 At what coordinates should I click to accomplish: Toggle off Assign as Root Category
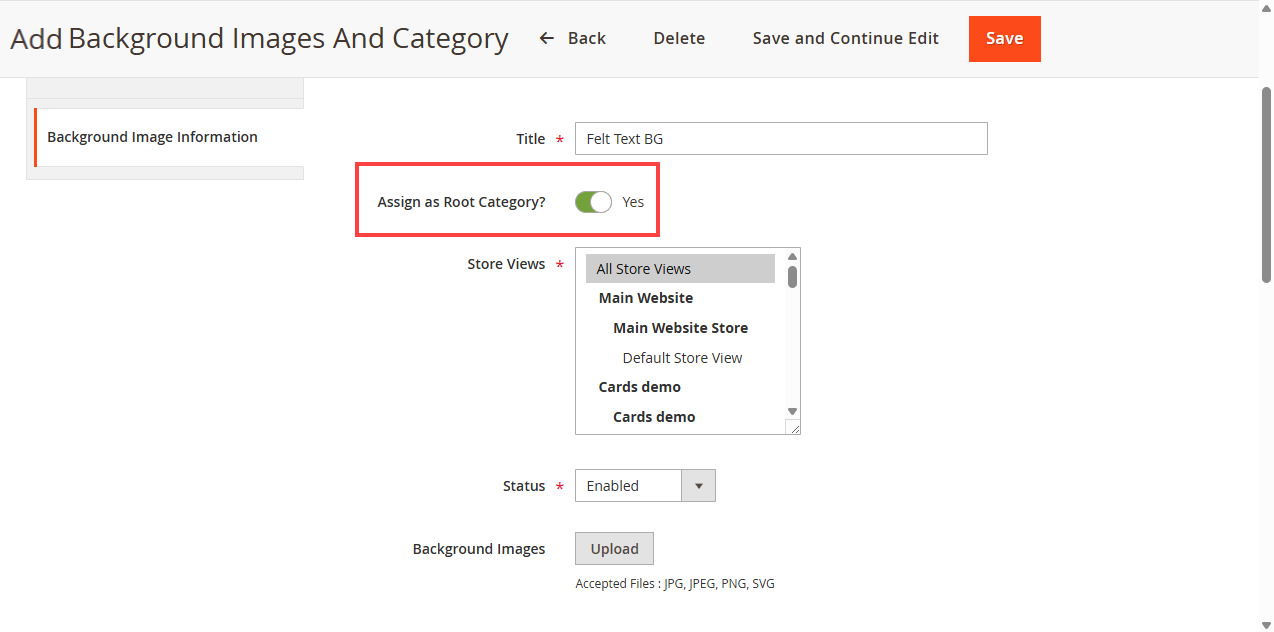click(x=593, y=202)
